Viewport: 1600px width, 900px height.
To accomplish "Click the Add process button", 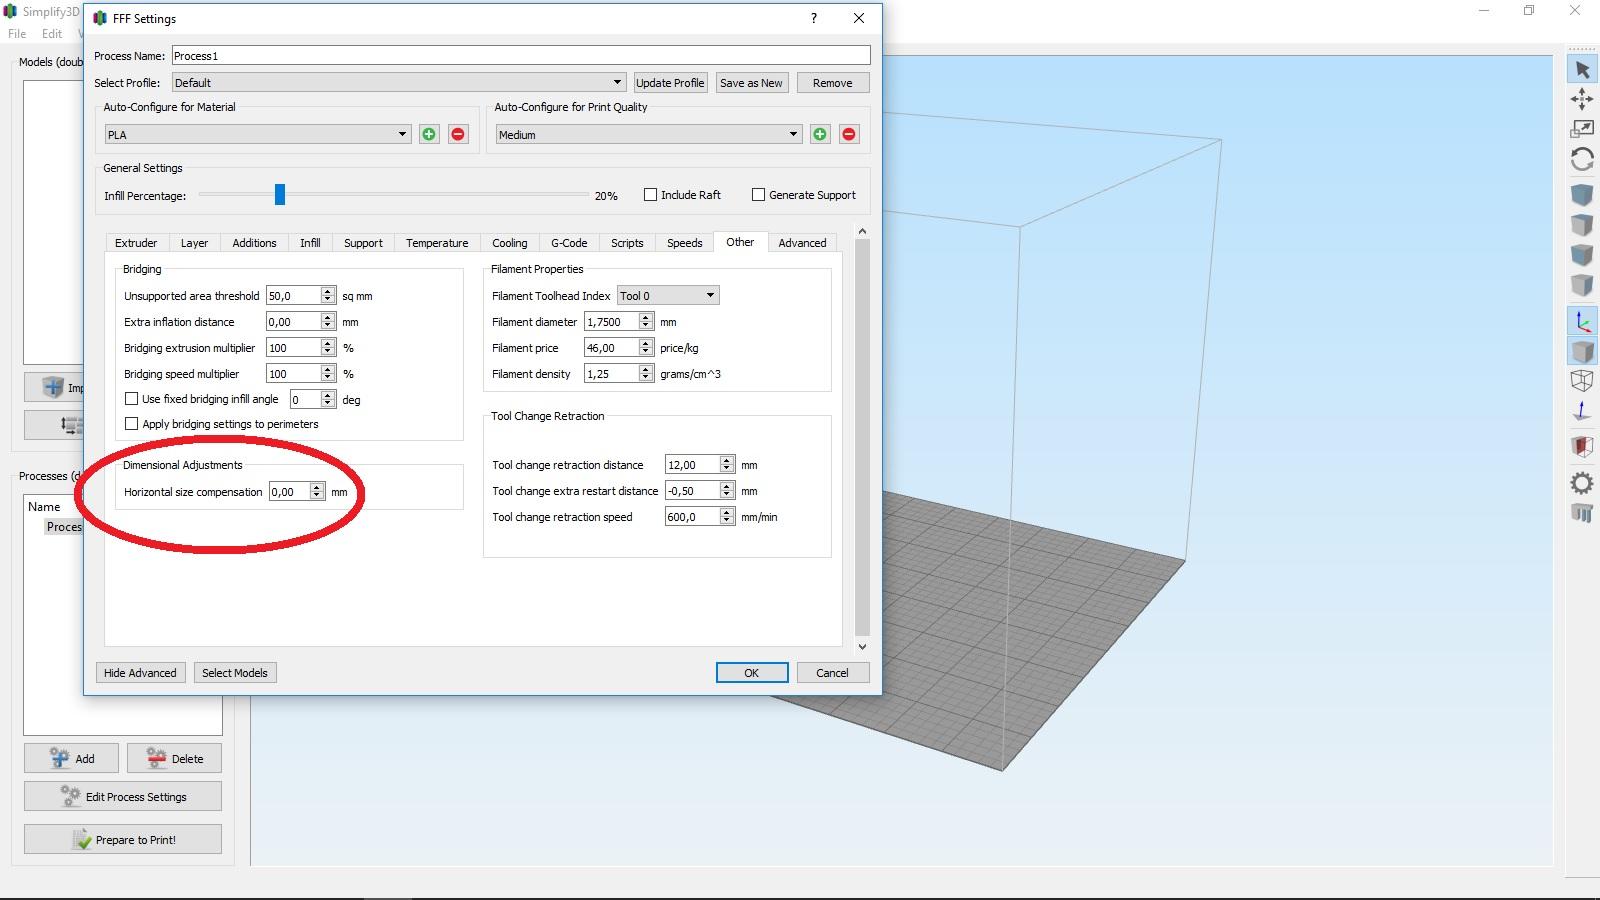I will click(71, 758).
